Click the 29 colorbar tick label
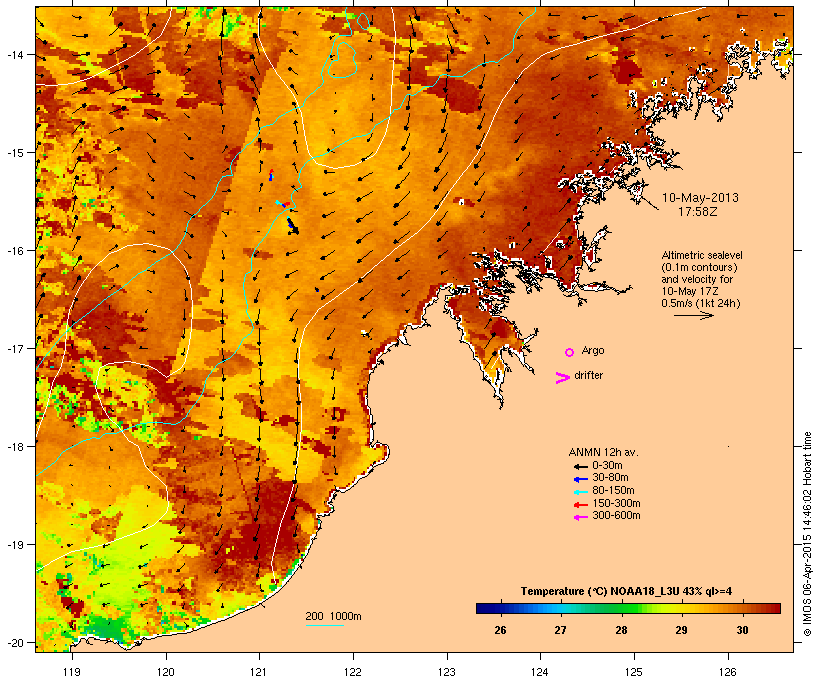This screenshot has width=820, height=680. 681,630
